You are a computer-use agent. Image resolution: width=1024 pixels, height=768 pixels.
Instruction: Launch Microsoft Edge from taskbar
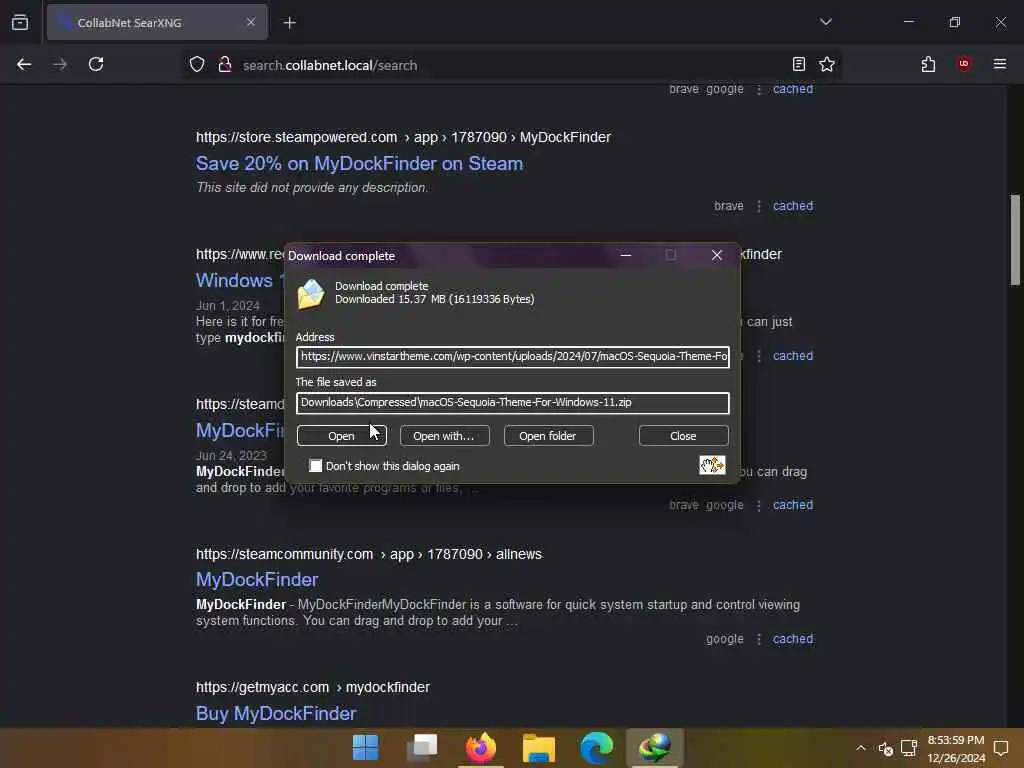tap(596, 748)
